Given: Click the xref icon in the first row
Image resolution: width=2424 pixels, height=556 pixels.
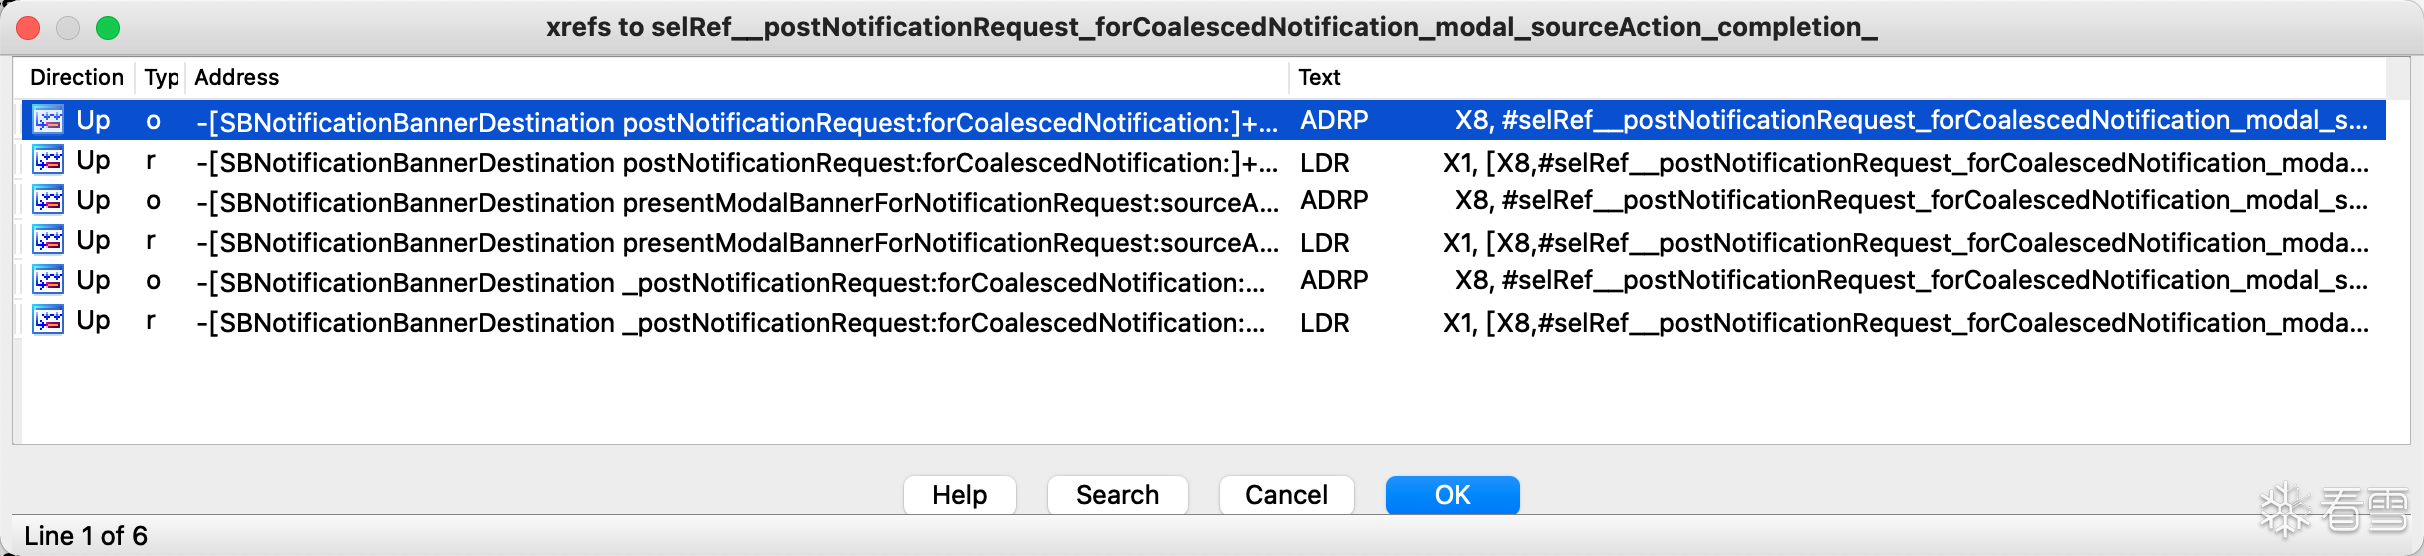Looking at the screenshot, I should point(48,120).
